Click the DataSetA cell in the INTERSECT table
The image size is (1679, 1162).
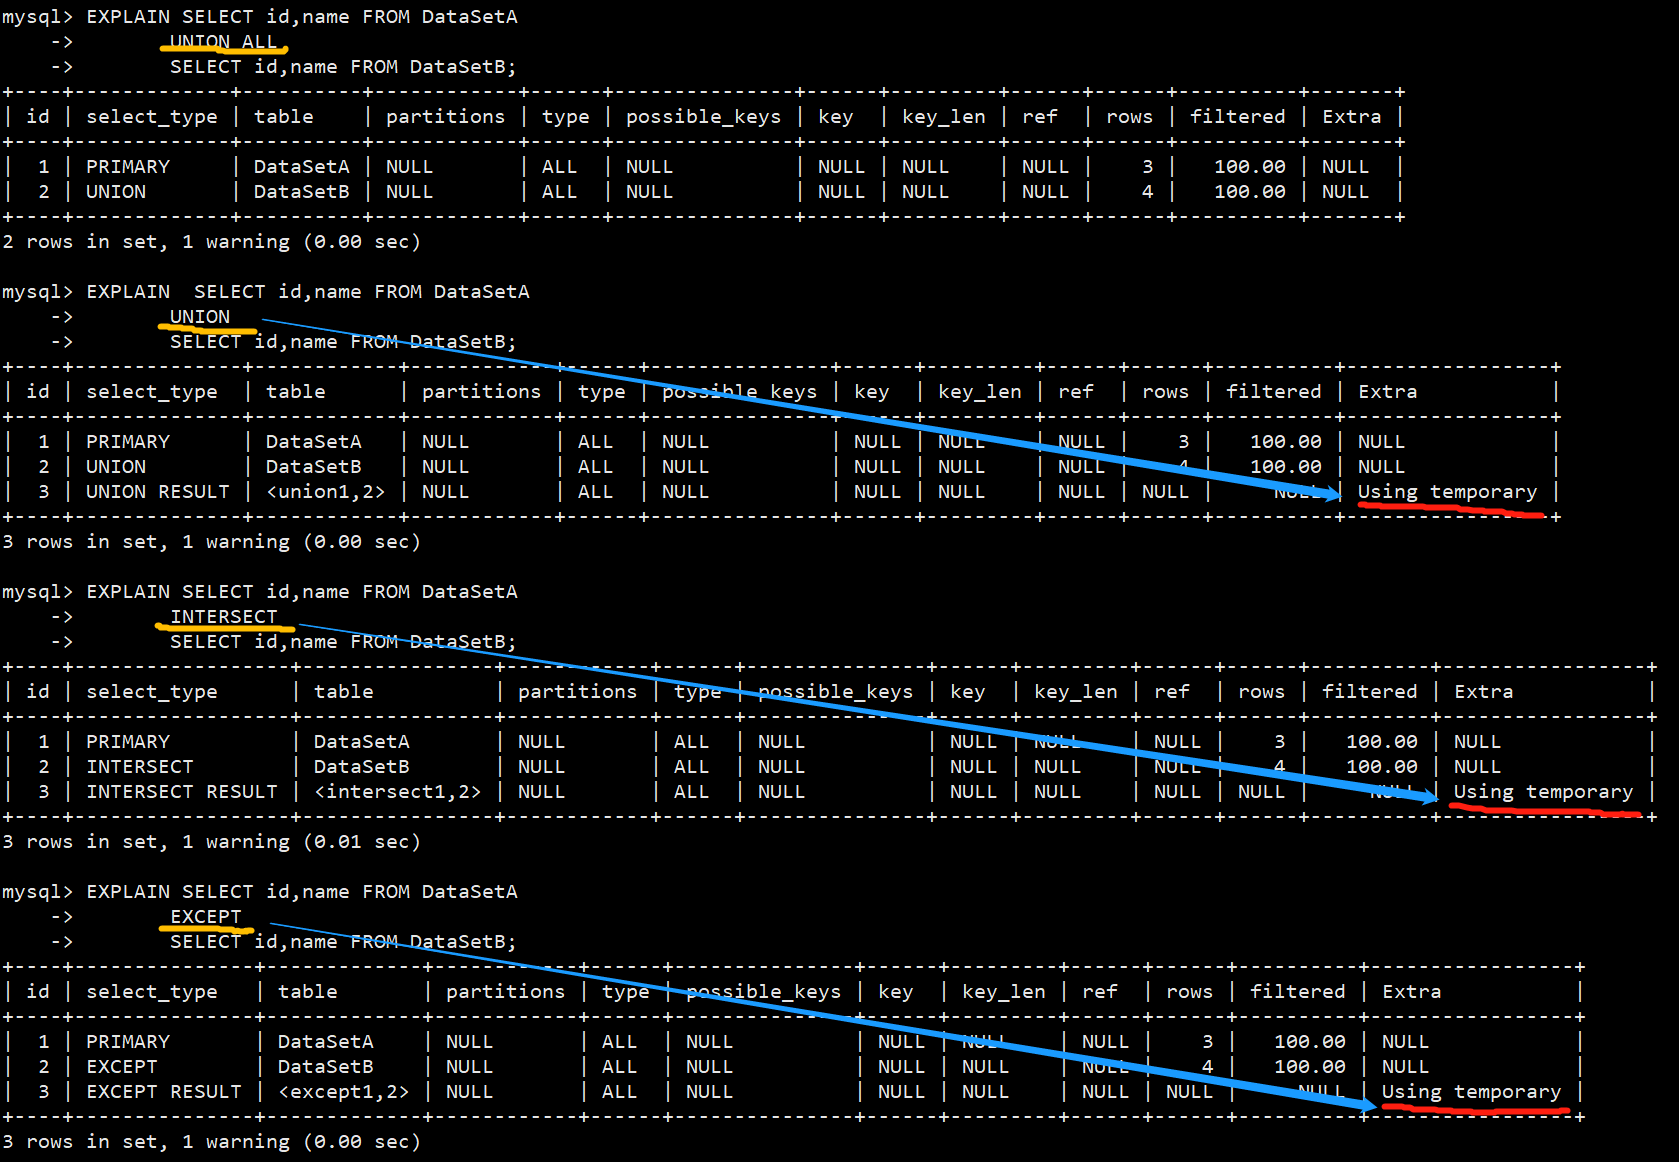(x=361, y=742)
